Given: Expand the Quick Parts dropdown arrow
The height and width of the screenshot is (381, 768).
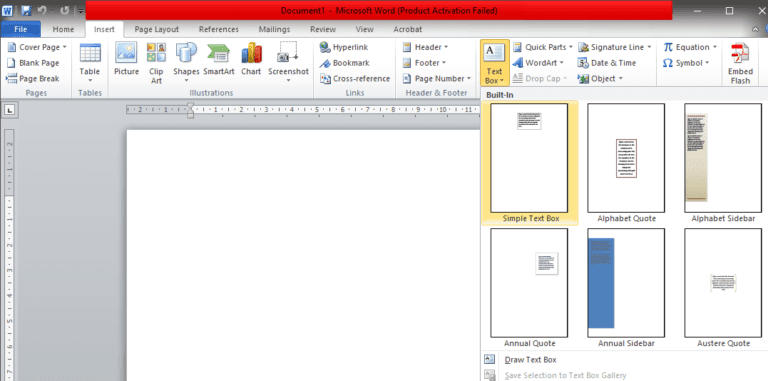Looking at the screenshot, I should [571, 48].
